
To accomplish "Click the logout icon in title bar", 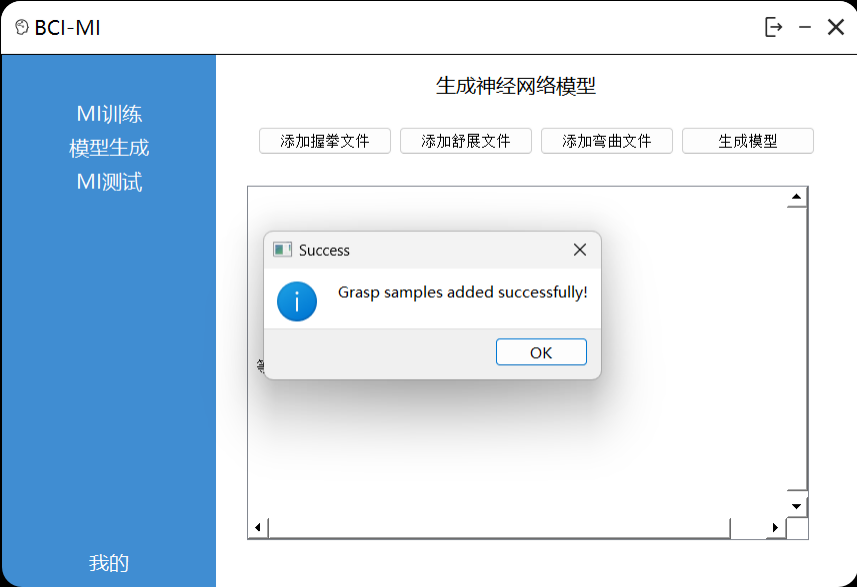I will (x=773, y=27).
